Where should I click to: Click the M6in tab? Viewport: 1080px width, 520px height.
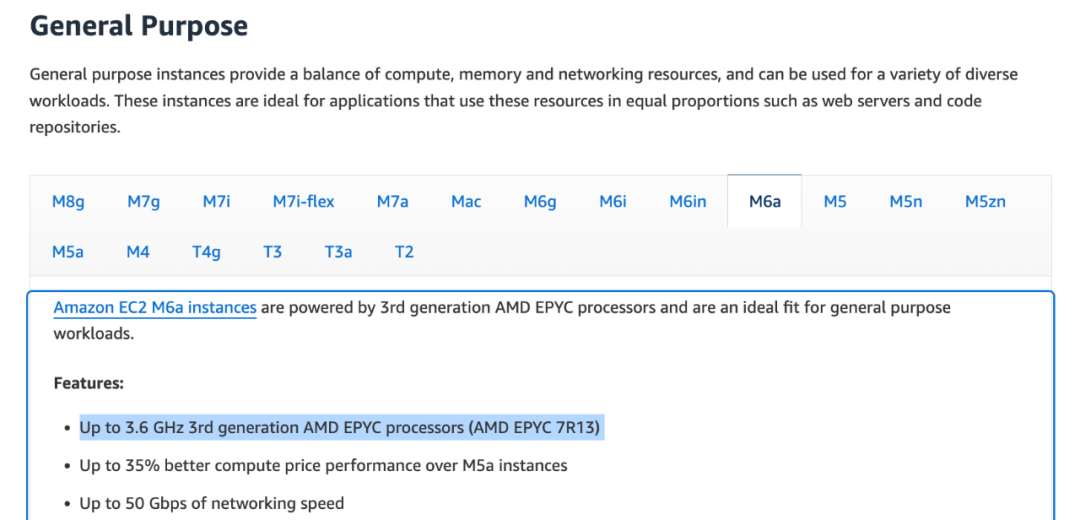pos(688,201)
